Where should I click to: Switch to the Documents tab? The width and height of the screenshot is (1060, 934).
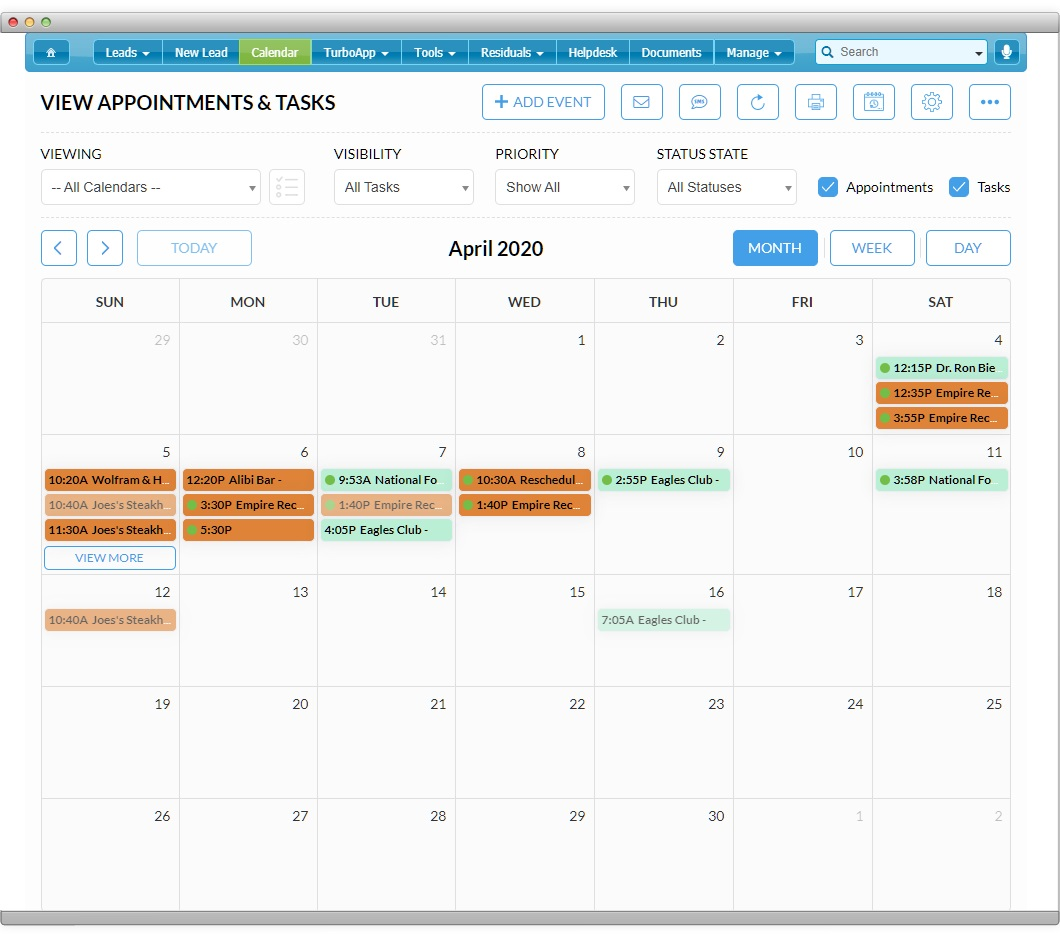tap(671, 52)
